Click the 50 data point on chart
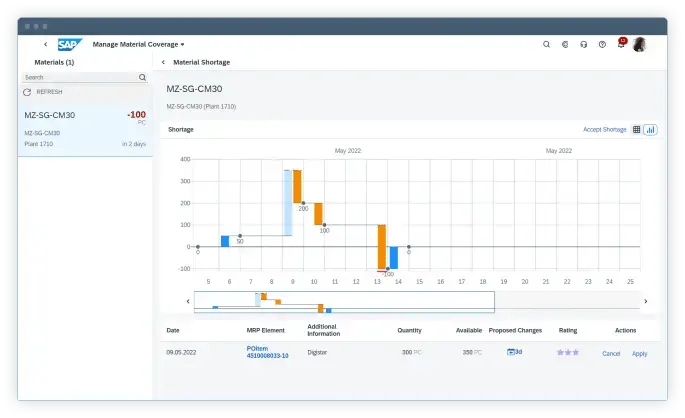The width and height of the screenshot is (685, 418). point(240,236)
